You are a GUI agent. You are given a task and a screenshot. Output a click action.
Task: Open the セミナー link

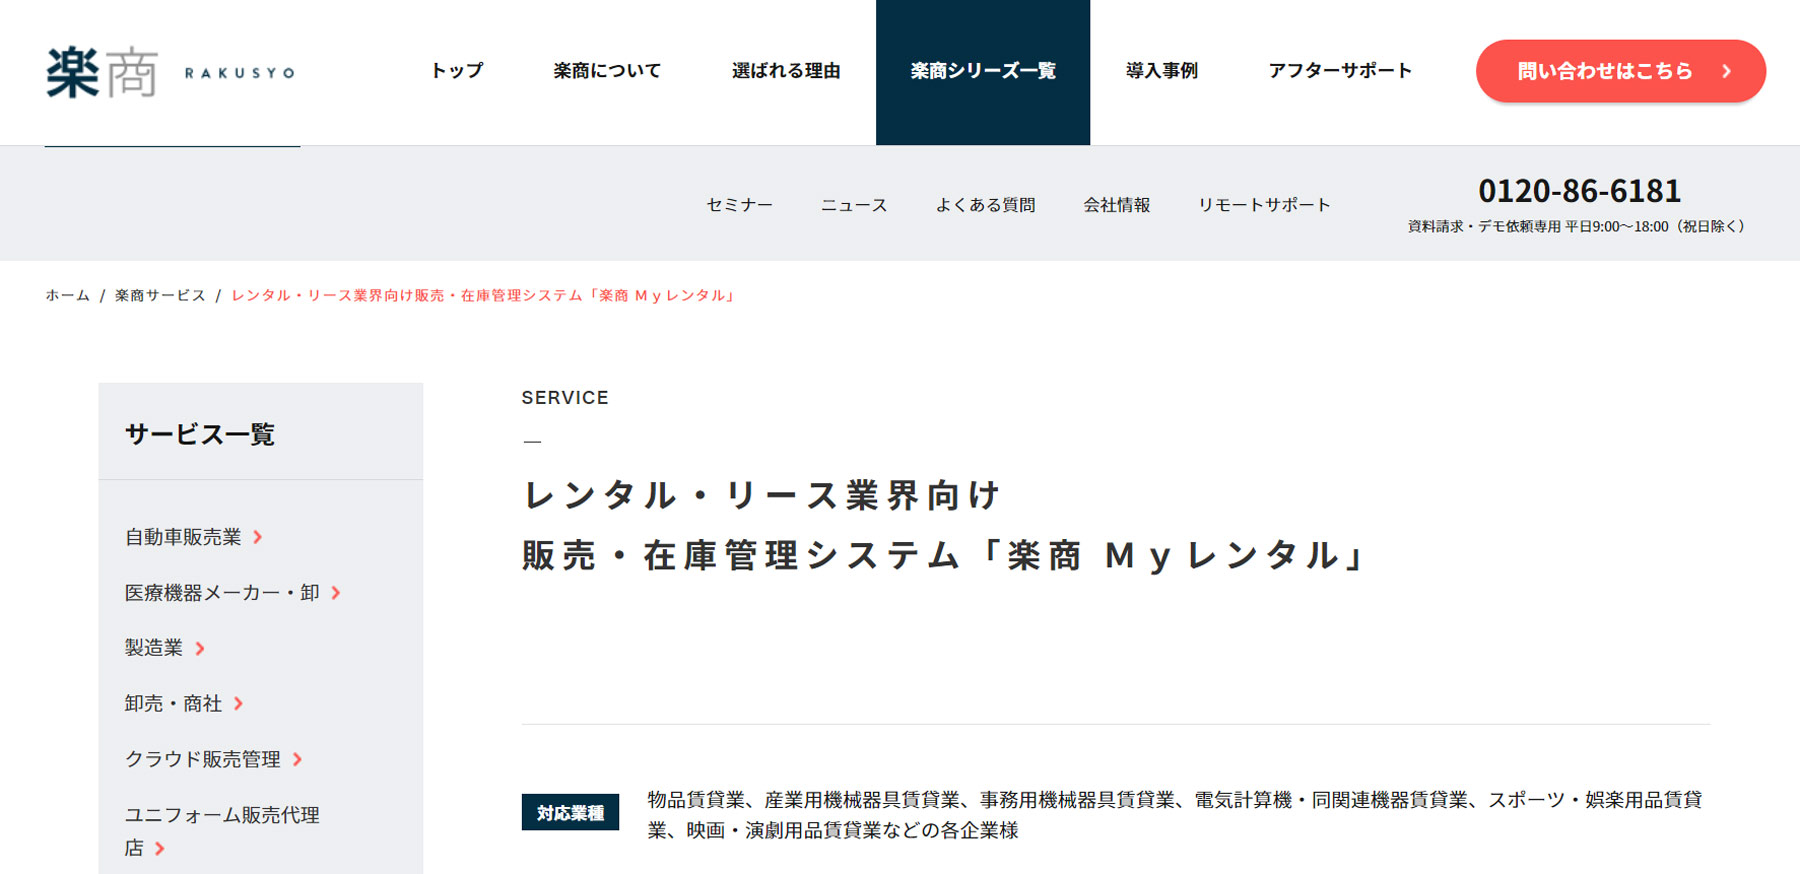coord(739,205)
